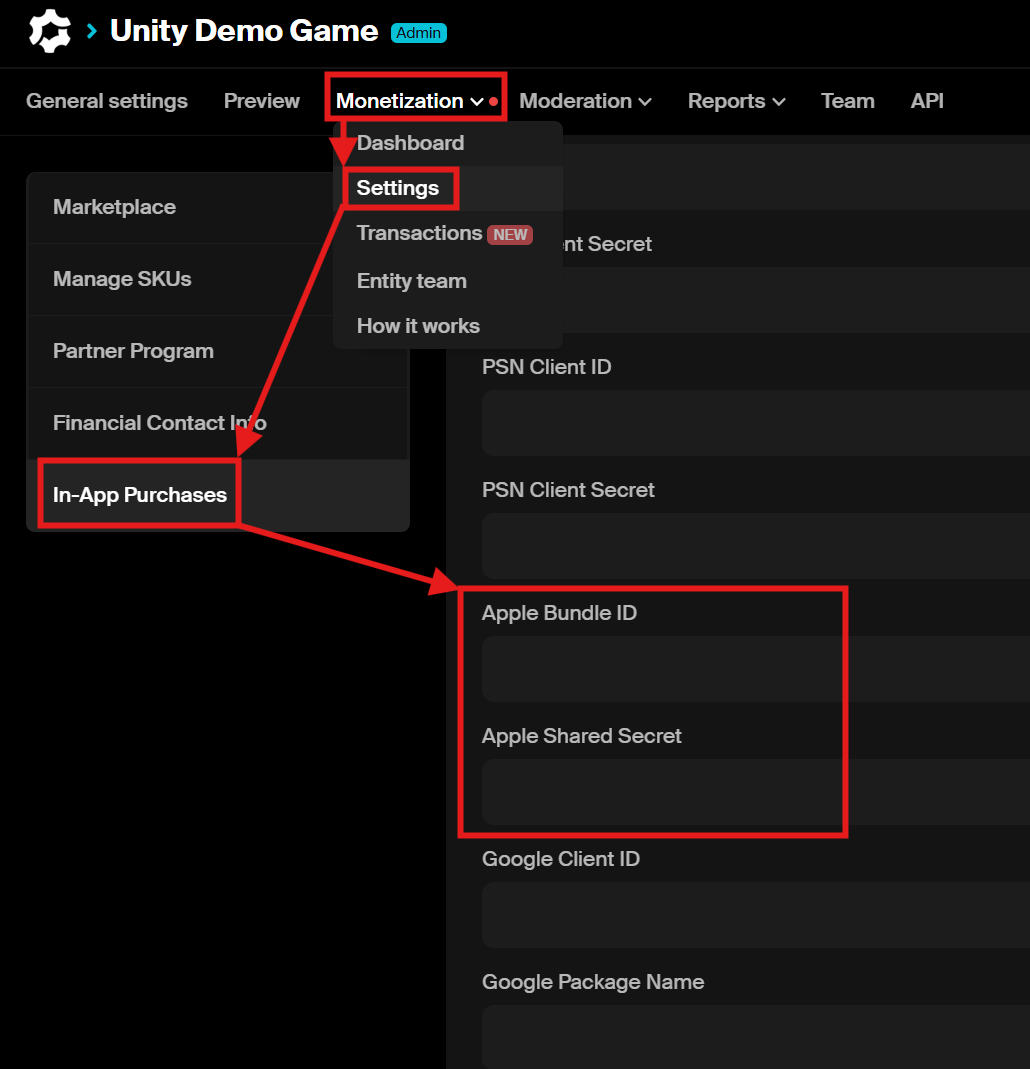Click the PSN Client Secret label
The image size is (1030, 1069).
[568, 490]
